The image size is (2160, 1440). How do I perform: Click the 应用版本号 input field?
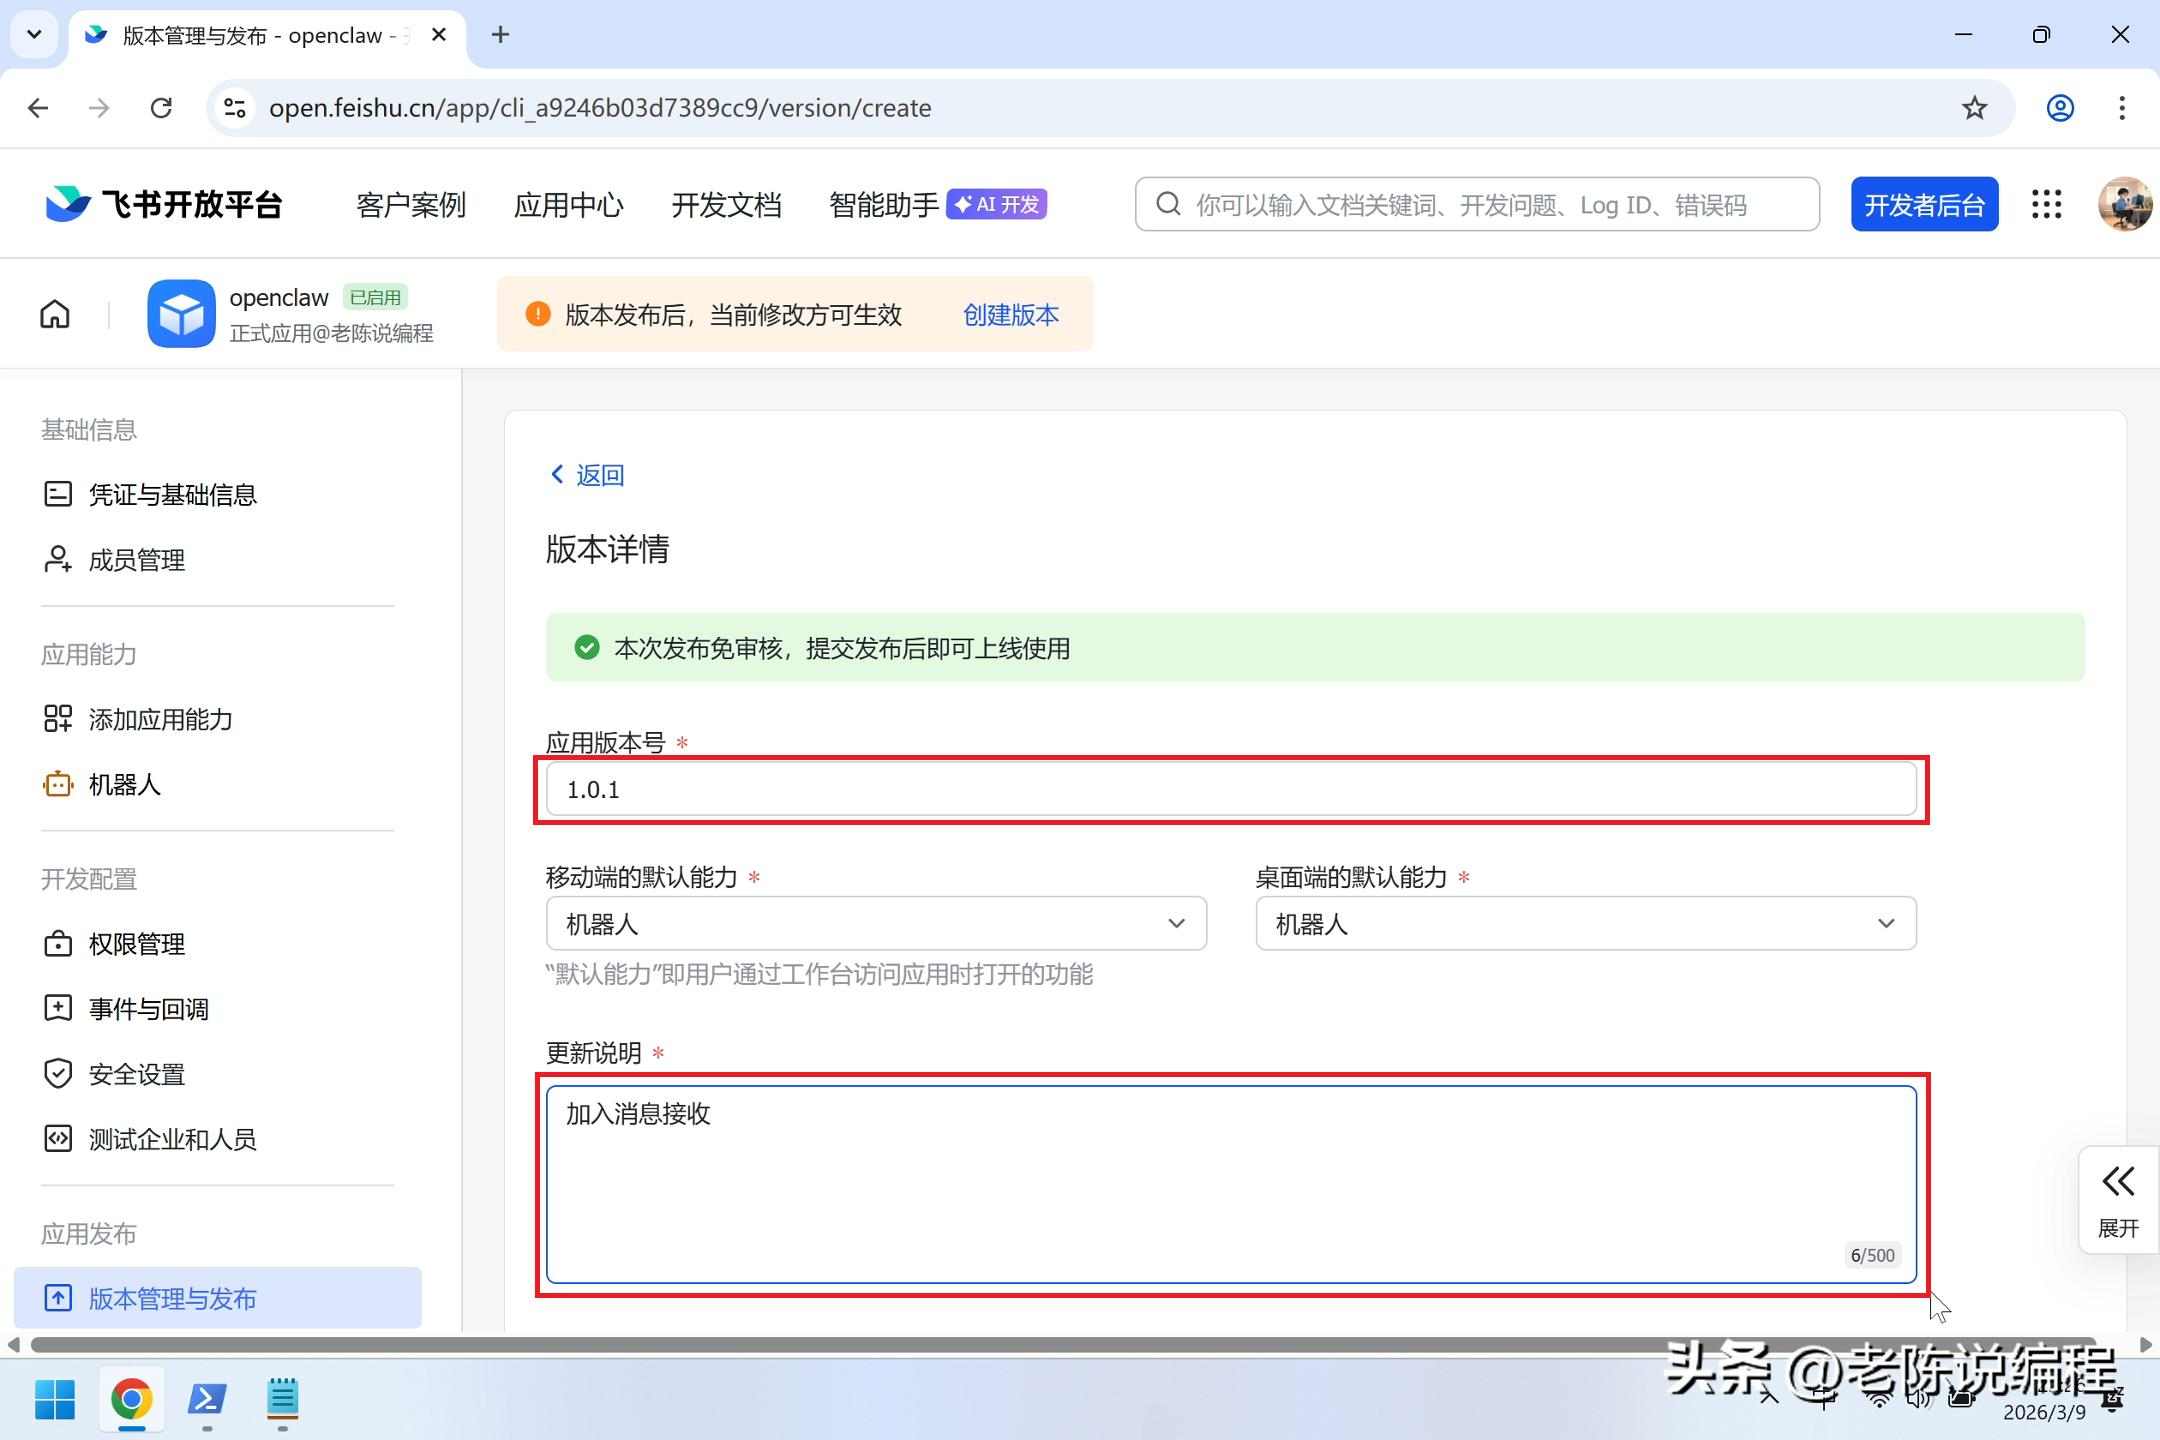(x=1230, y=790)
